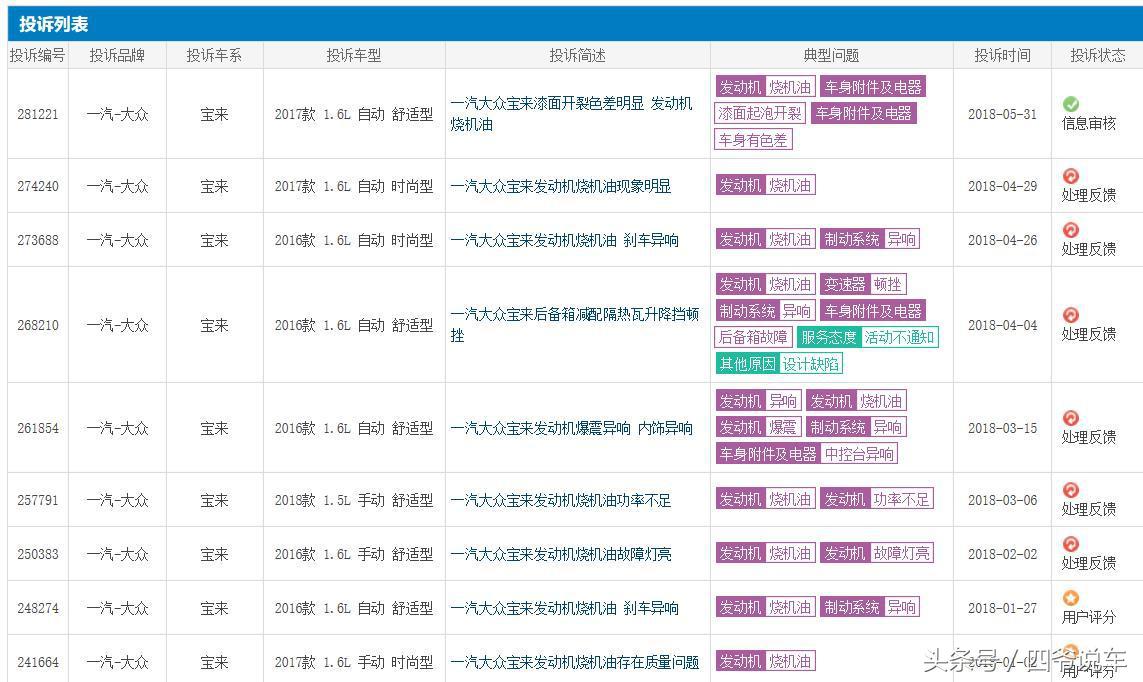1143x682 pixels.
Task: Select the 烧机油 tag in complaint 274240 row
Action: click(x=789, y=185)
